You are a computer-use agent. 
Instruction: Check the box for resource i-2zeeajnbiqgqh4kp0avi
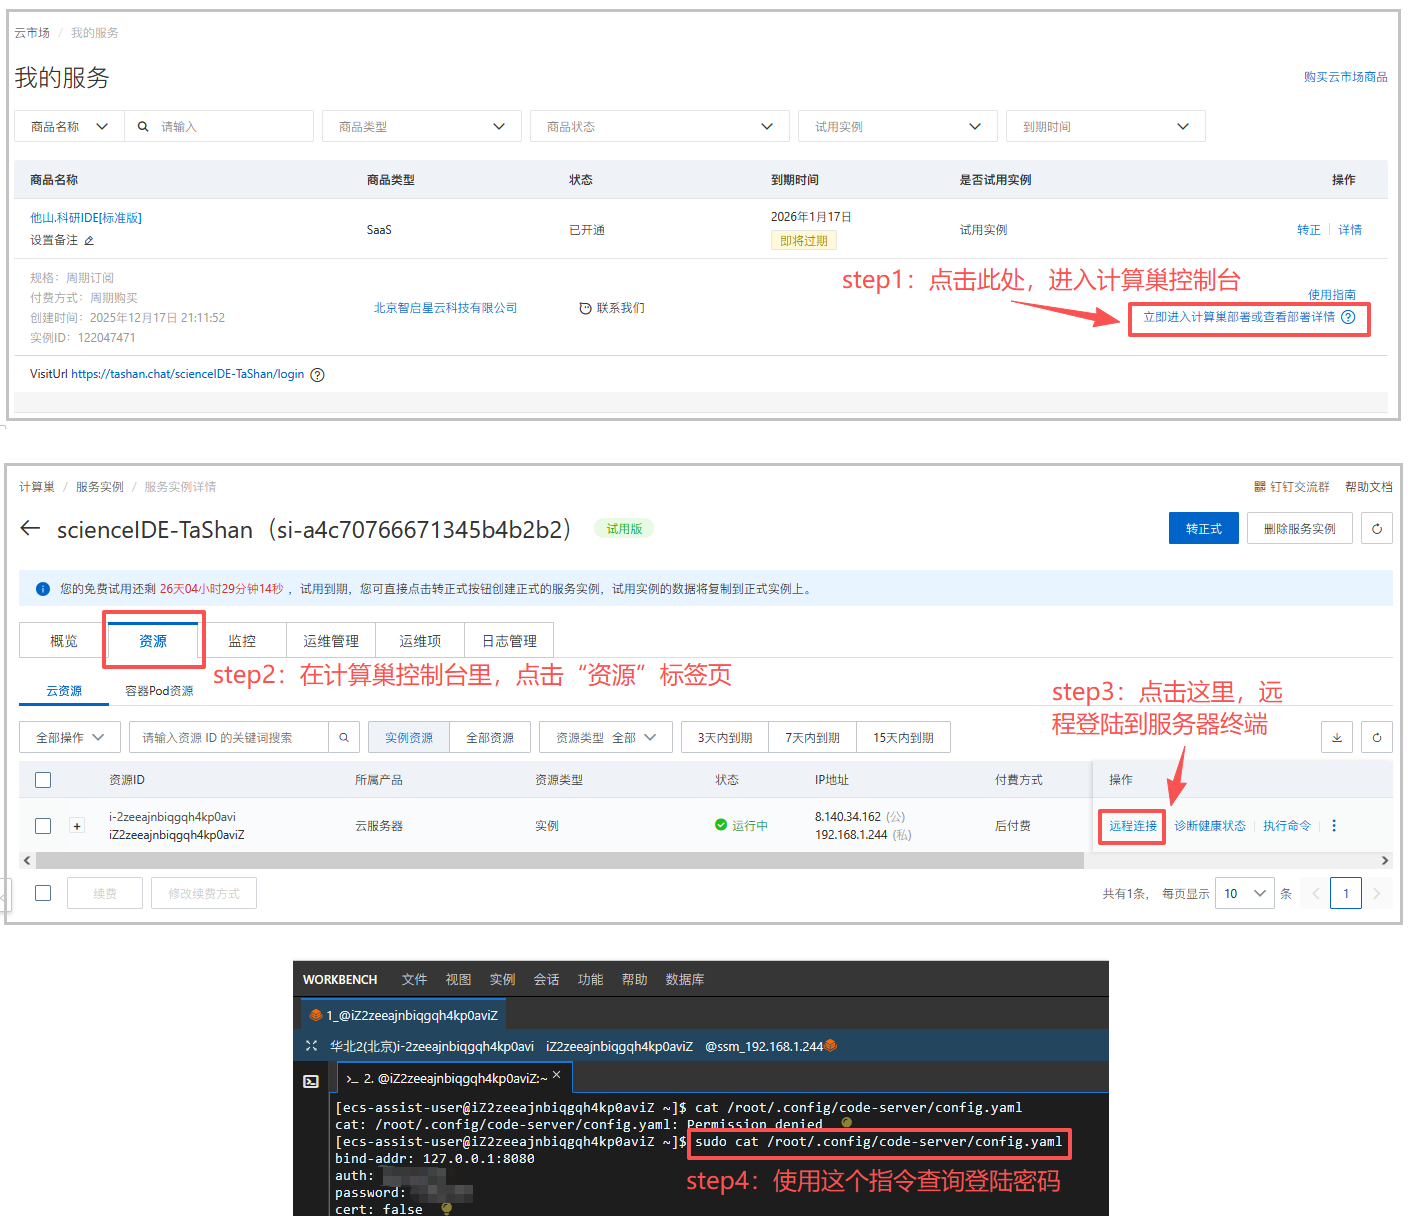click(43, 826)
